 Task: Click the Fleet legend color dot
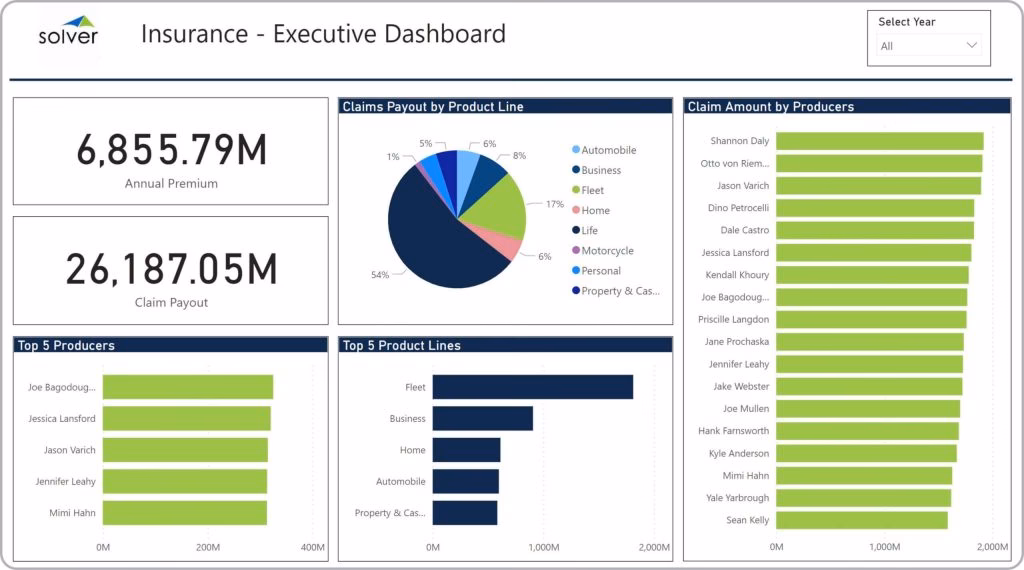pyautogui.click(x=576, y=190)
